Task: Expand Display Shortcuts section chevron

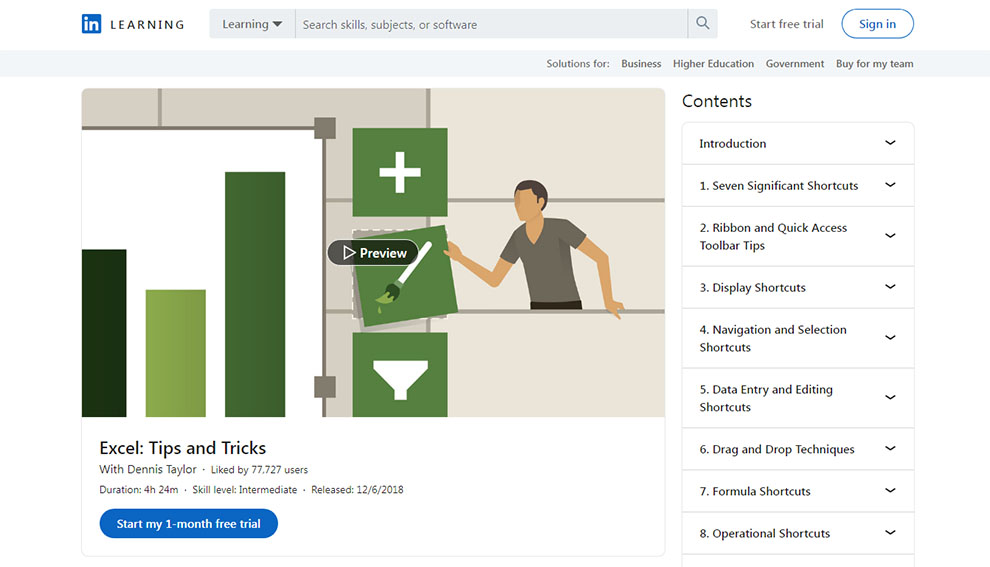Action: (x=890, y=287)
